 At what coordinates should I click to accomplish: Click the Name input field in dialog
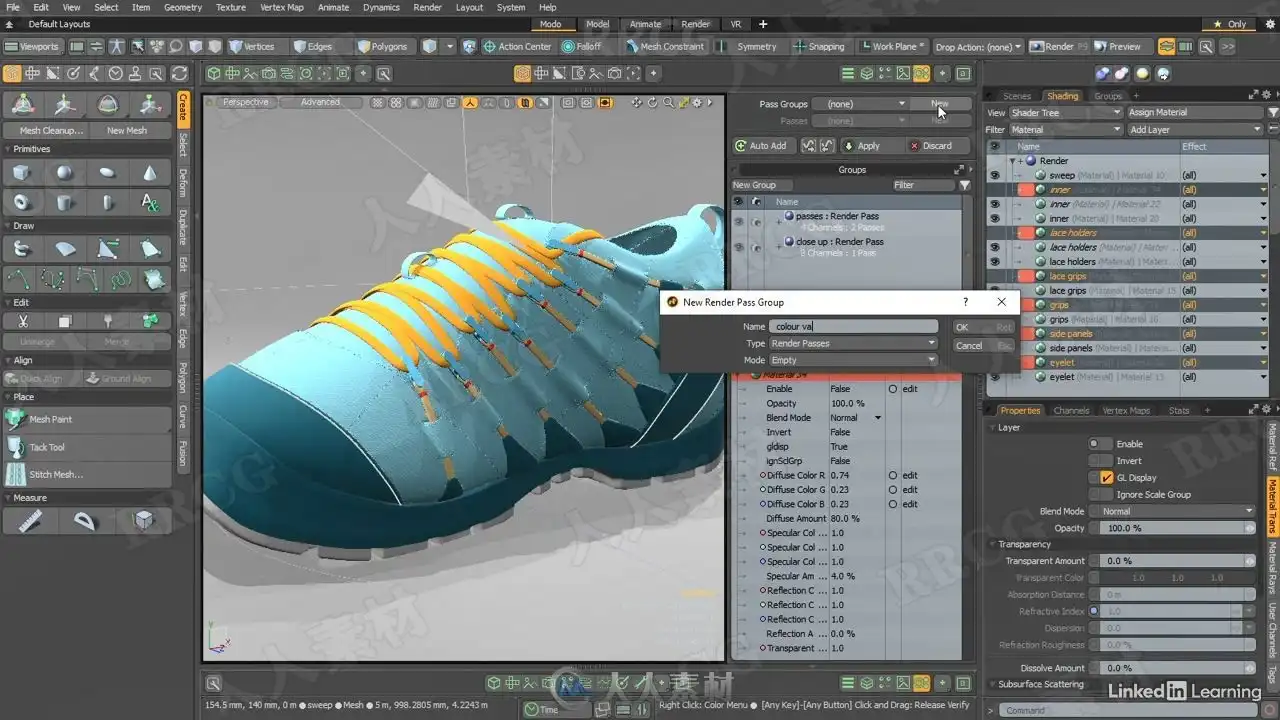(x=852, y=326)
